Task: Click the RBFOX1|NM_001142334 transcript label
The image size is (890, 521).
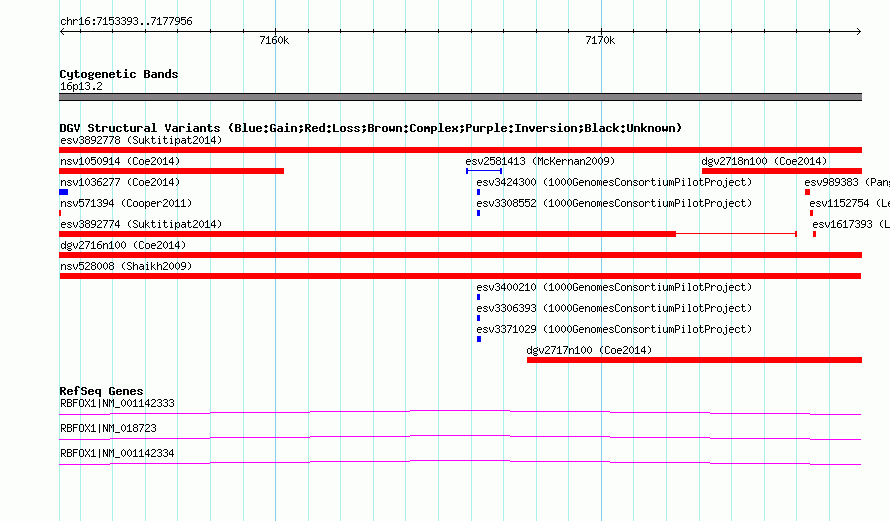Action: click(x=117, y=453)
